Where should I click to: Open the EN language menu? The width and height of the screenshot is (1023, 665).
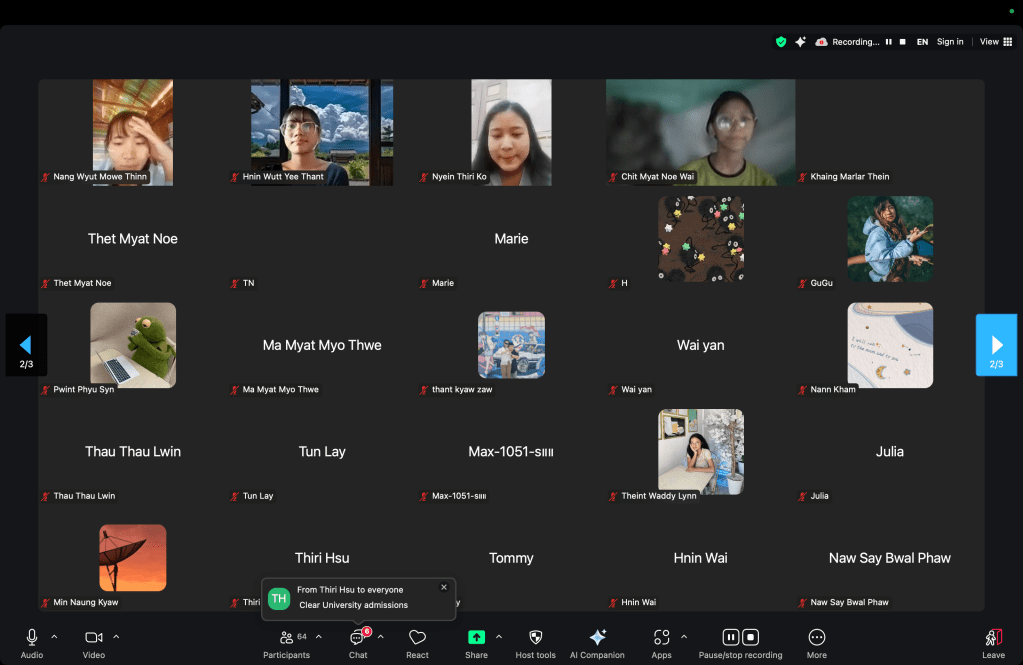[922, 42]
